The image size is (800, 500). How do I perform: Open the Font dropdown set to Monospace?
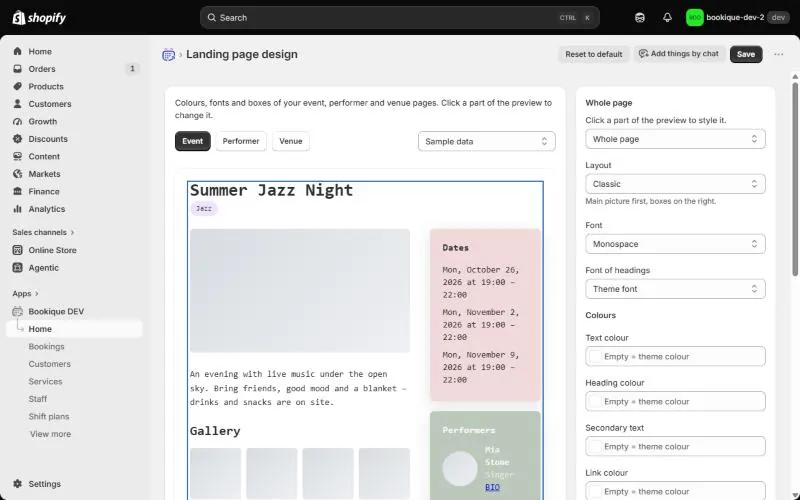click(676, 244)
